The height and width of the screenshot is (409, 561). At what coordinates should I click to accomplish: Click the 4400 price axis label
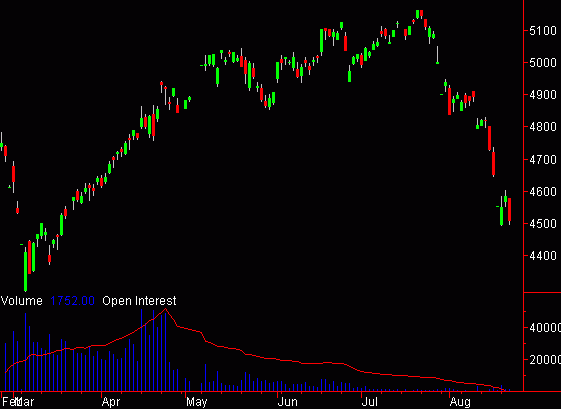[x=543, y=256]
